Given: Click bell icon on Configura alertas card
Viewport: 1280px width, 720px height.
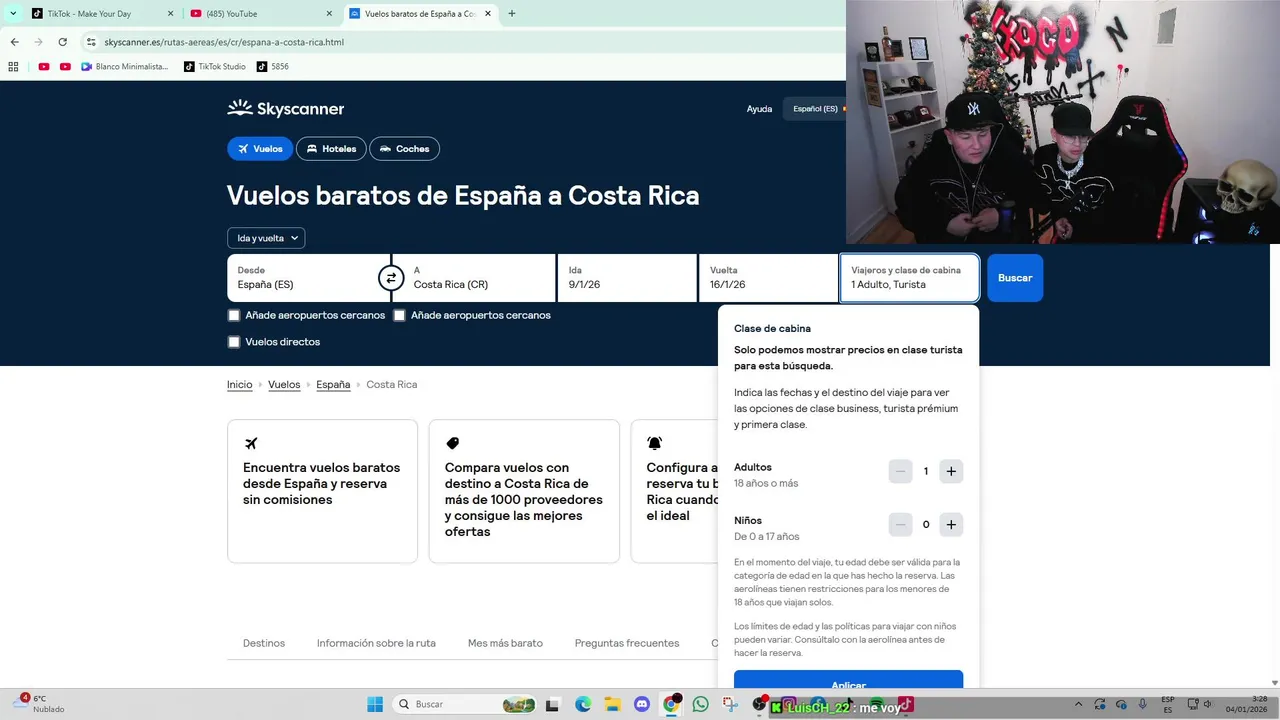Looking at the screenshot, I should click(x=654, y=443).
